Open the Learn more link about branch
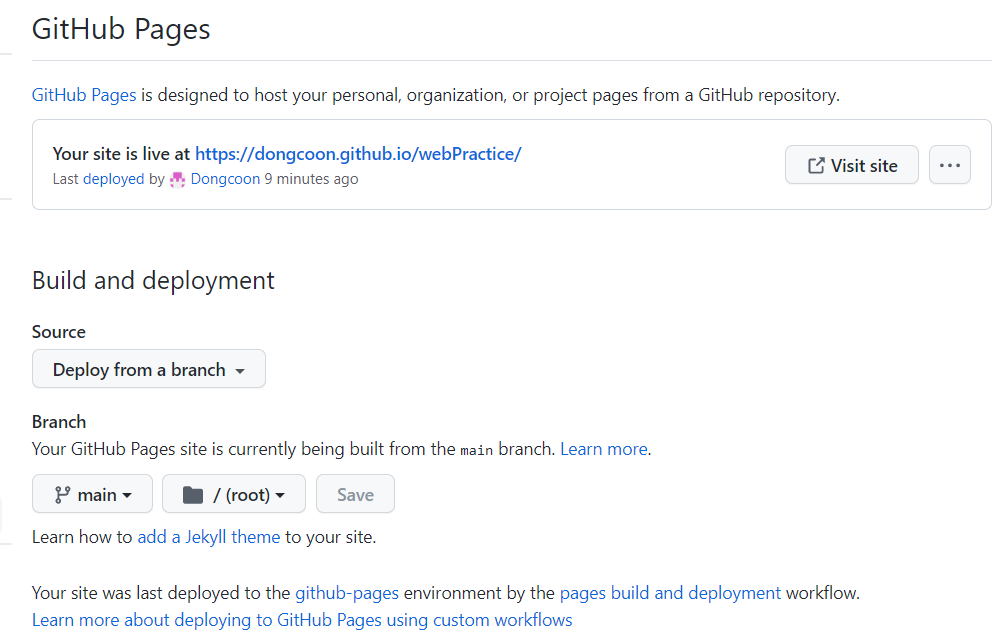The height and width of the screenshot is (641, 995). [603, 449]
